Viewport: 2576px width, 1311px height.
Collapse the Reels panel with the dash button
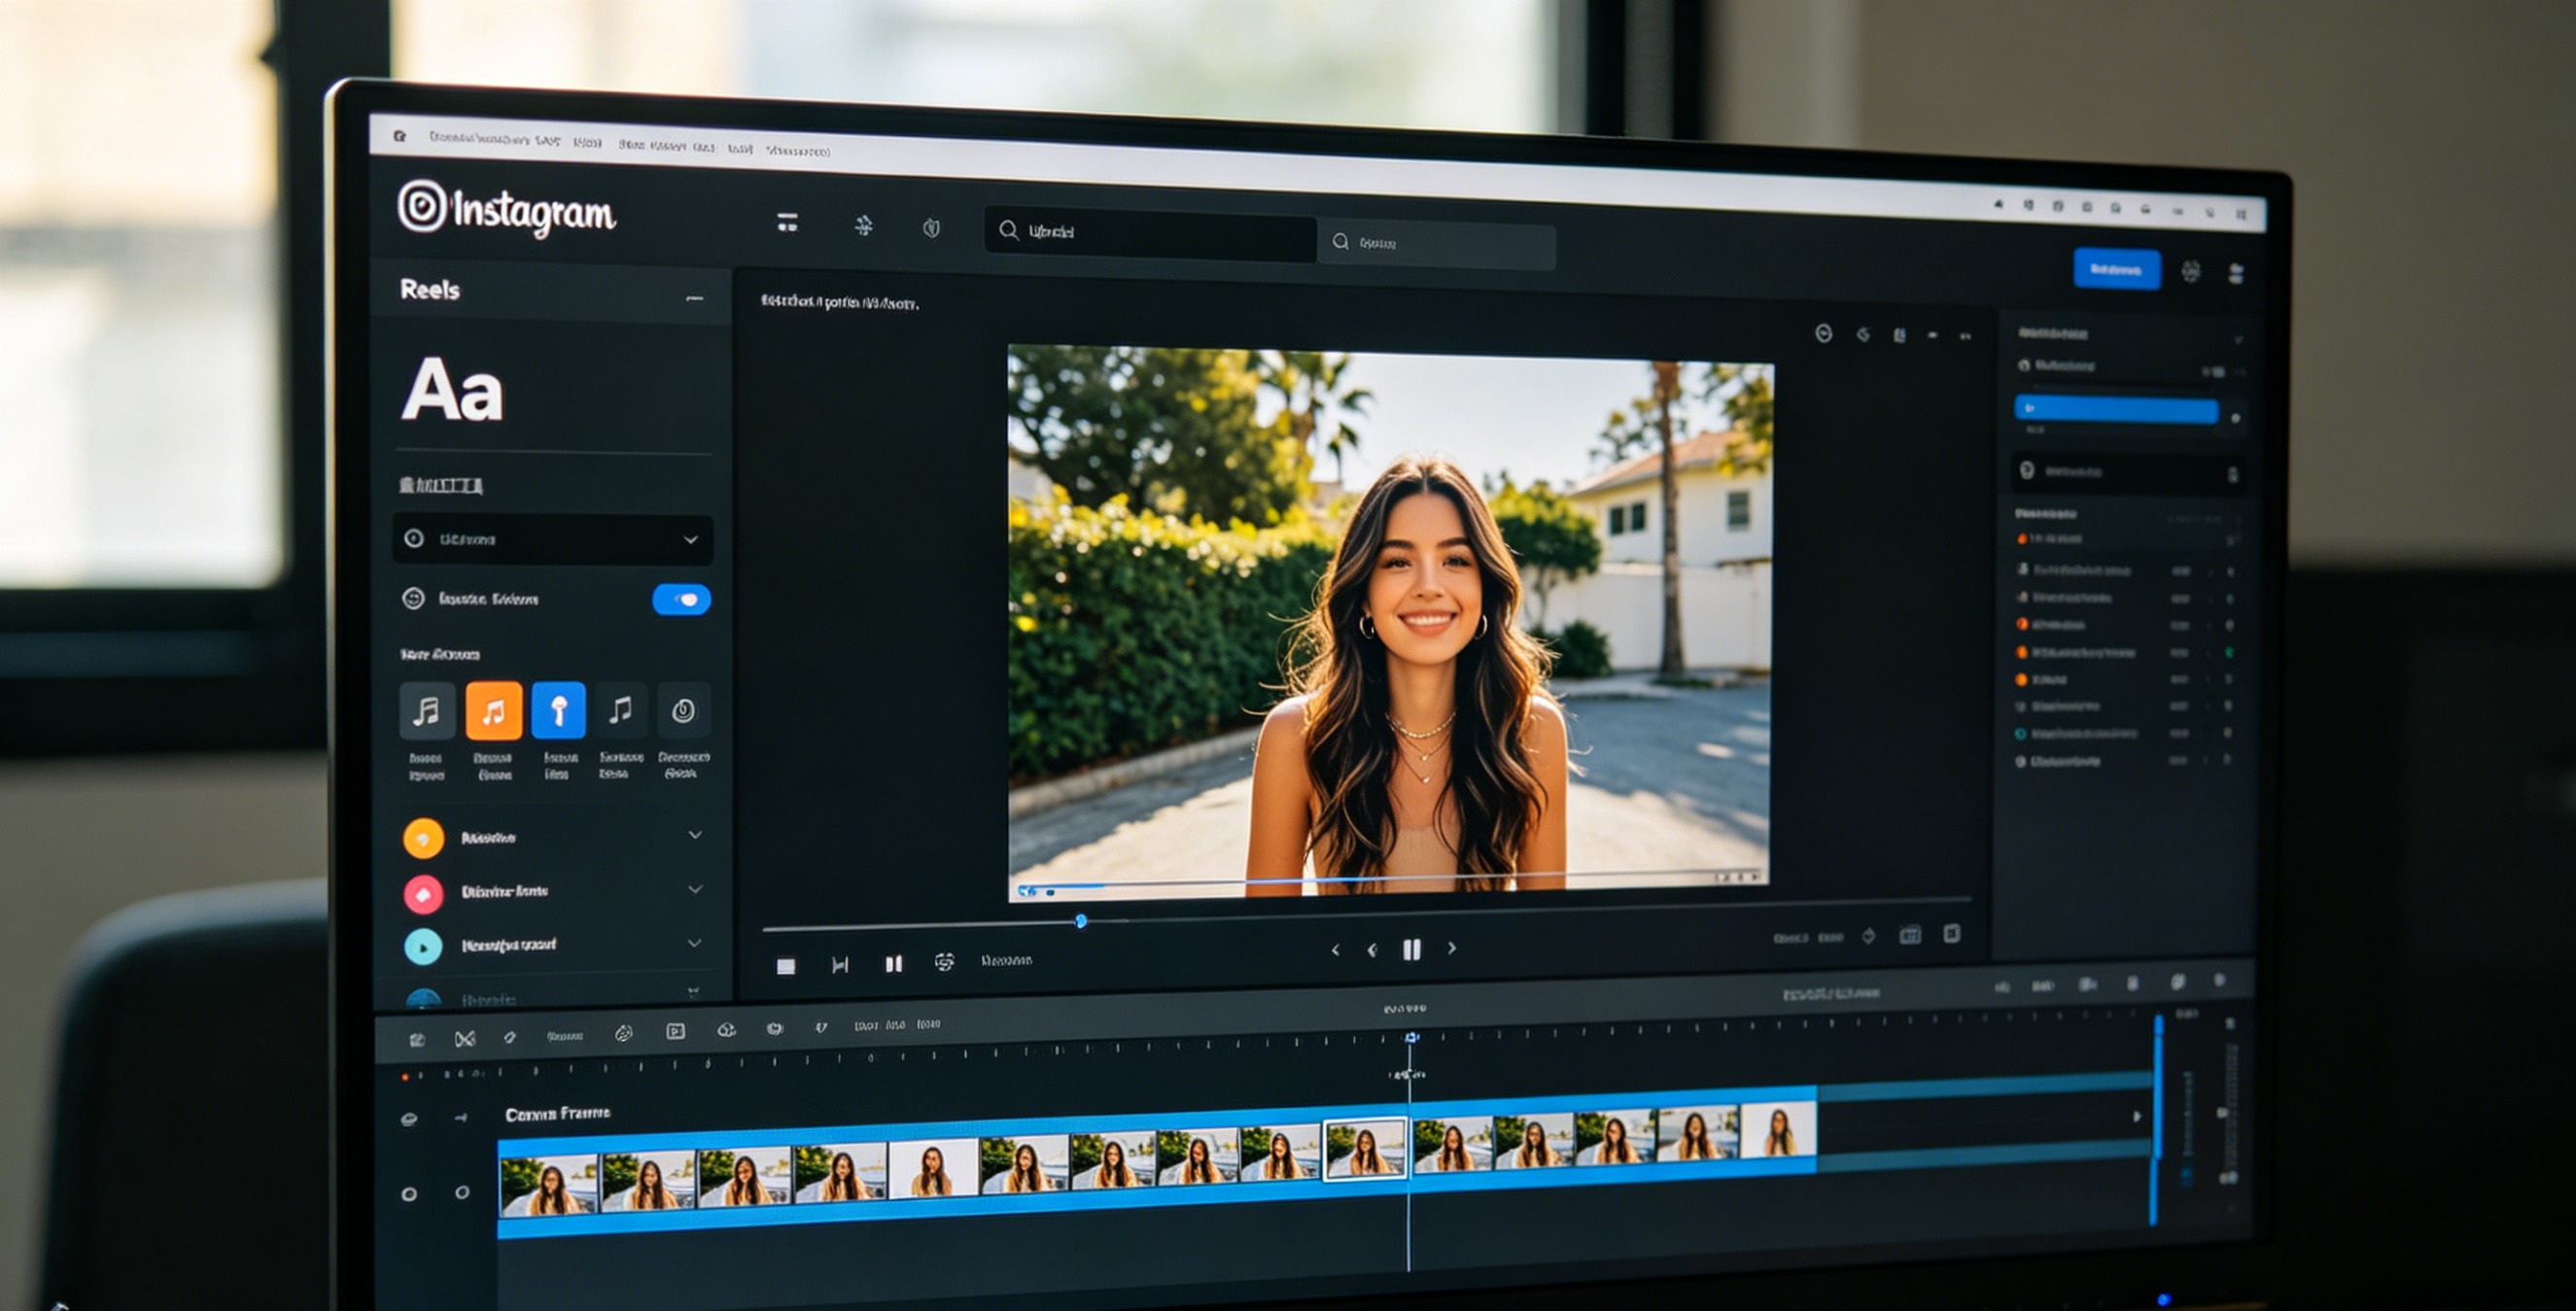694,298
